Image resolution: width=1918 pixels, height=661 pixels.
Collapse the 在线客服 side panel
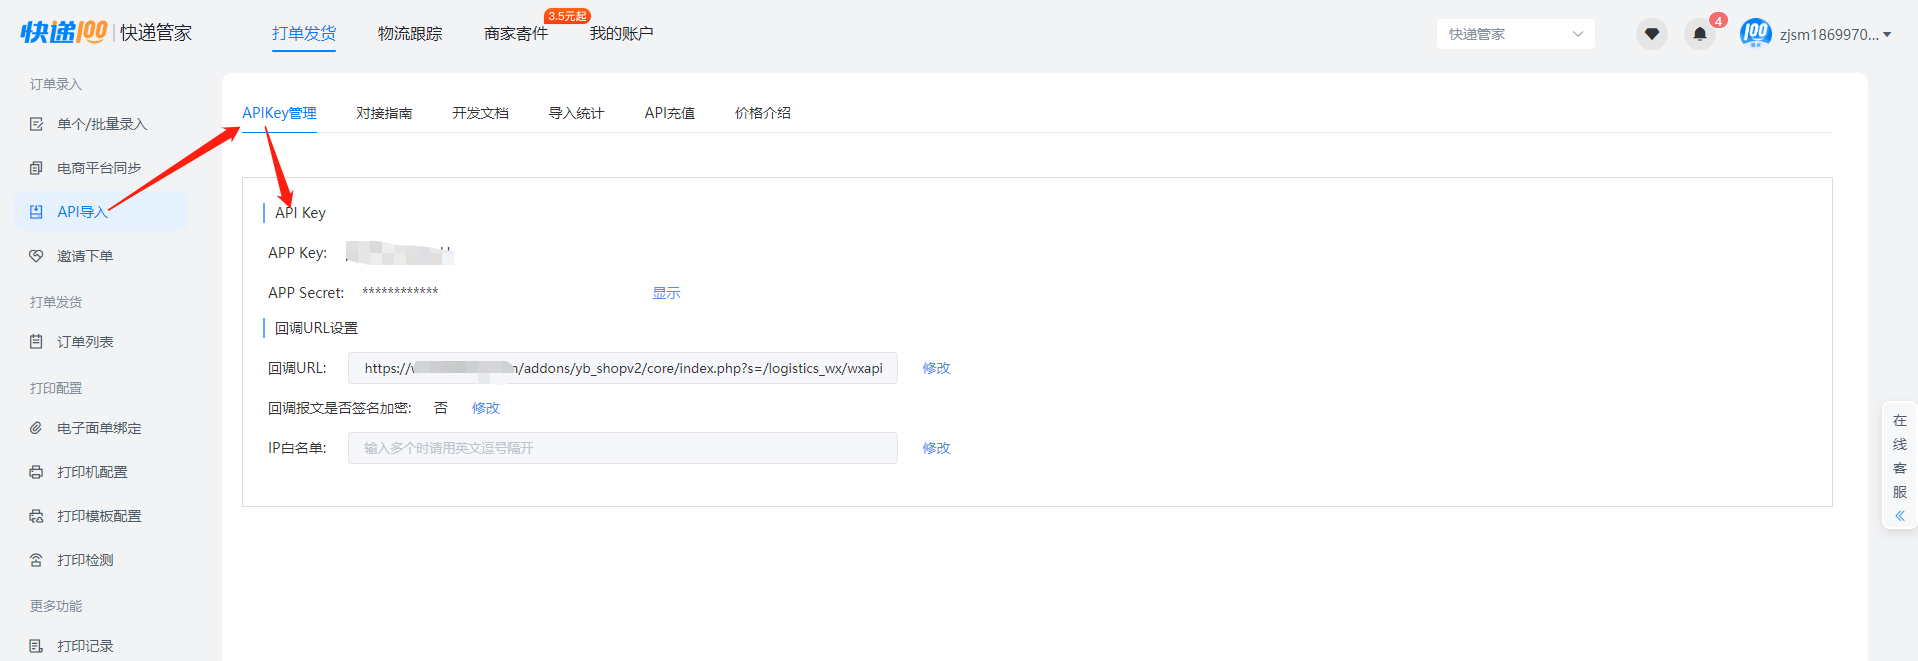tap(1899, 516)
